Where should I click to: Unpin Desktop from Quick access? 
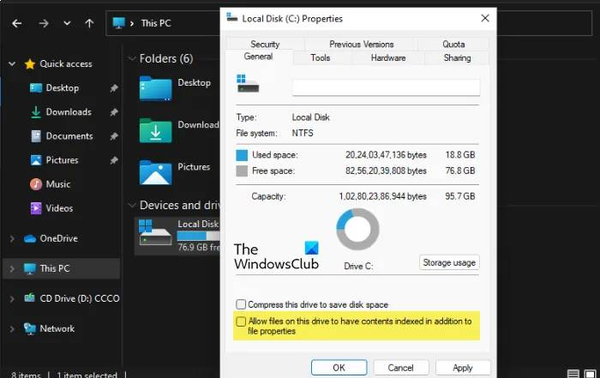pos(114,88)
